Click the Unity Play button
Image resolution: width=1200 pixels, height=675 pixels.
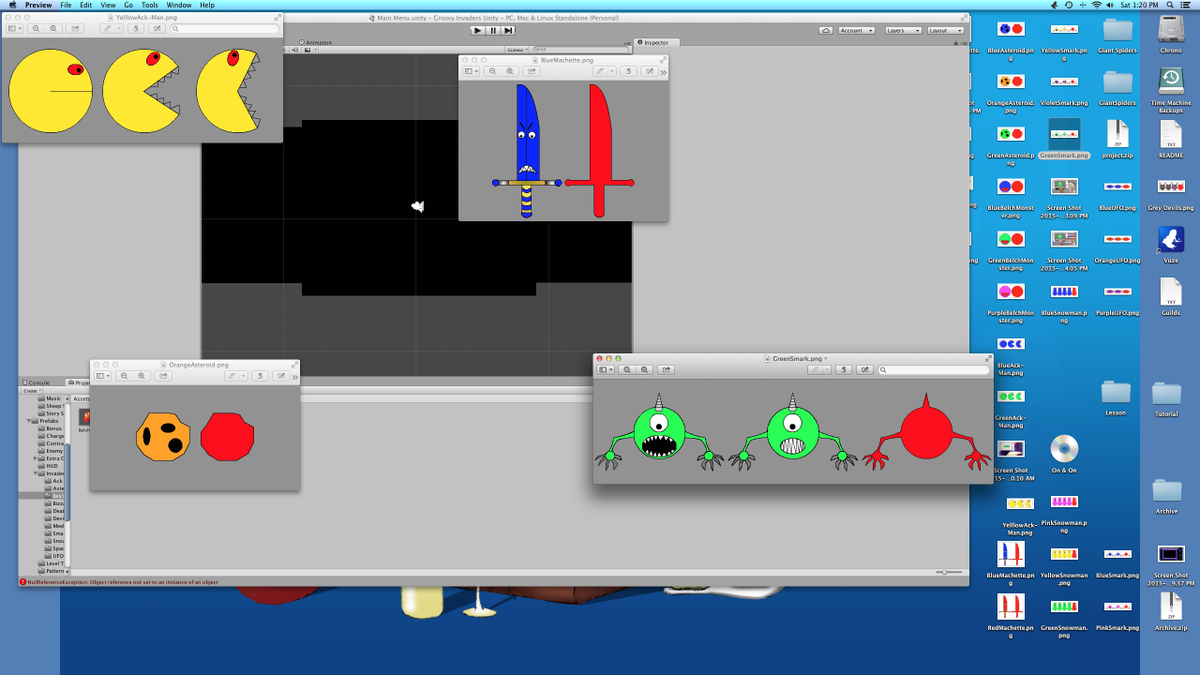pos(478,30)
